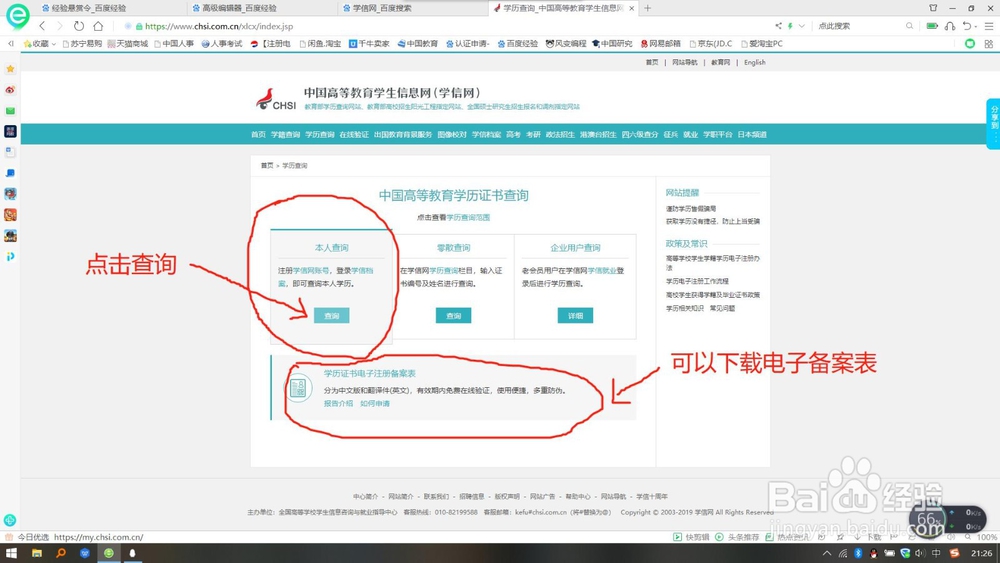1000x563 pixels.
Task: Switch to 高级编辑器_百度经验 tab
Action: pyautogui.click(x=239, y=8)
